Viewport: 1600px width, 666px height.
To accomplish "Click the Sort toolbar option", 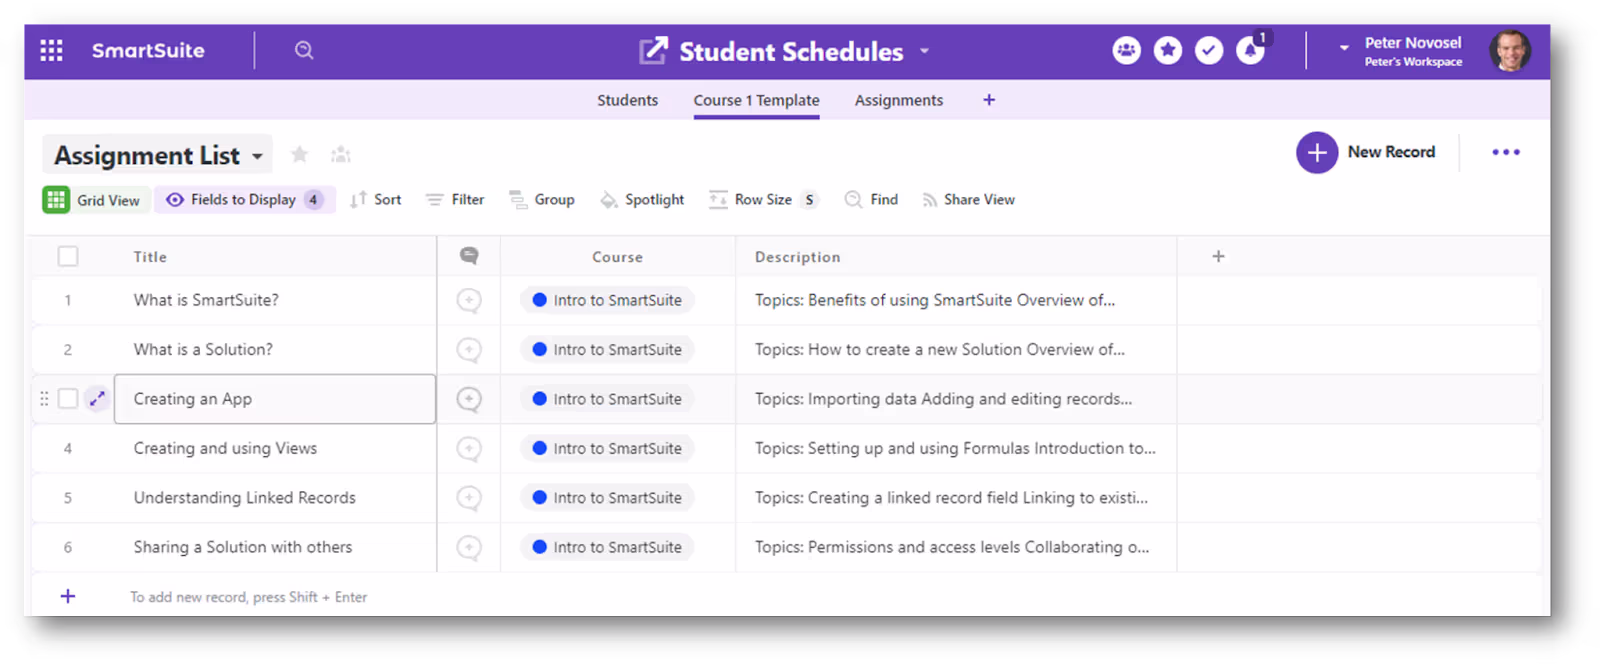I will click(376, 200).
